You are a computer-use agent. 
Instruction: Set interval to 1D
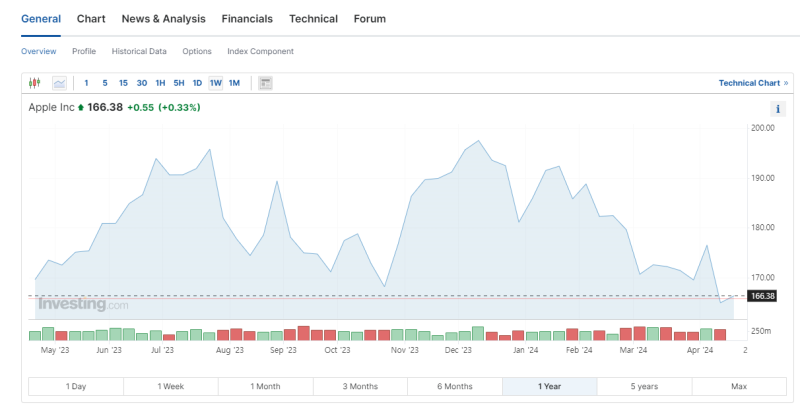click(x=197, y=83)
